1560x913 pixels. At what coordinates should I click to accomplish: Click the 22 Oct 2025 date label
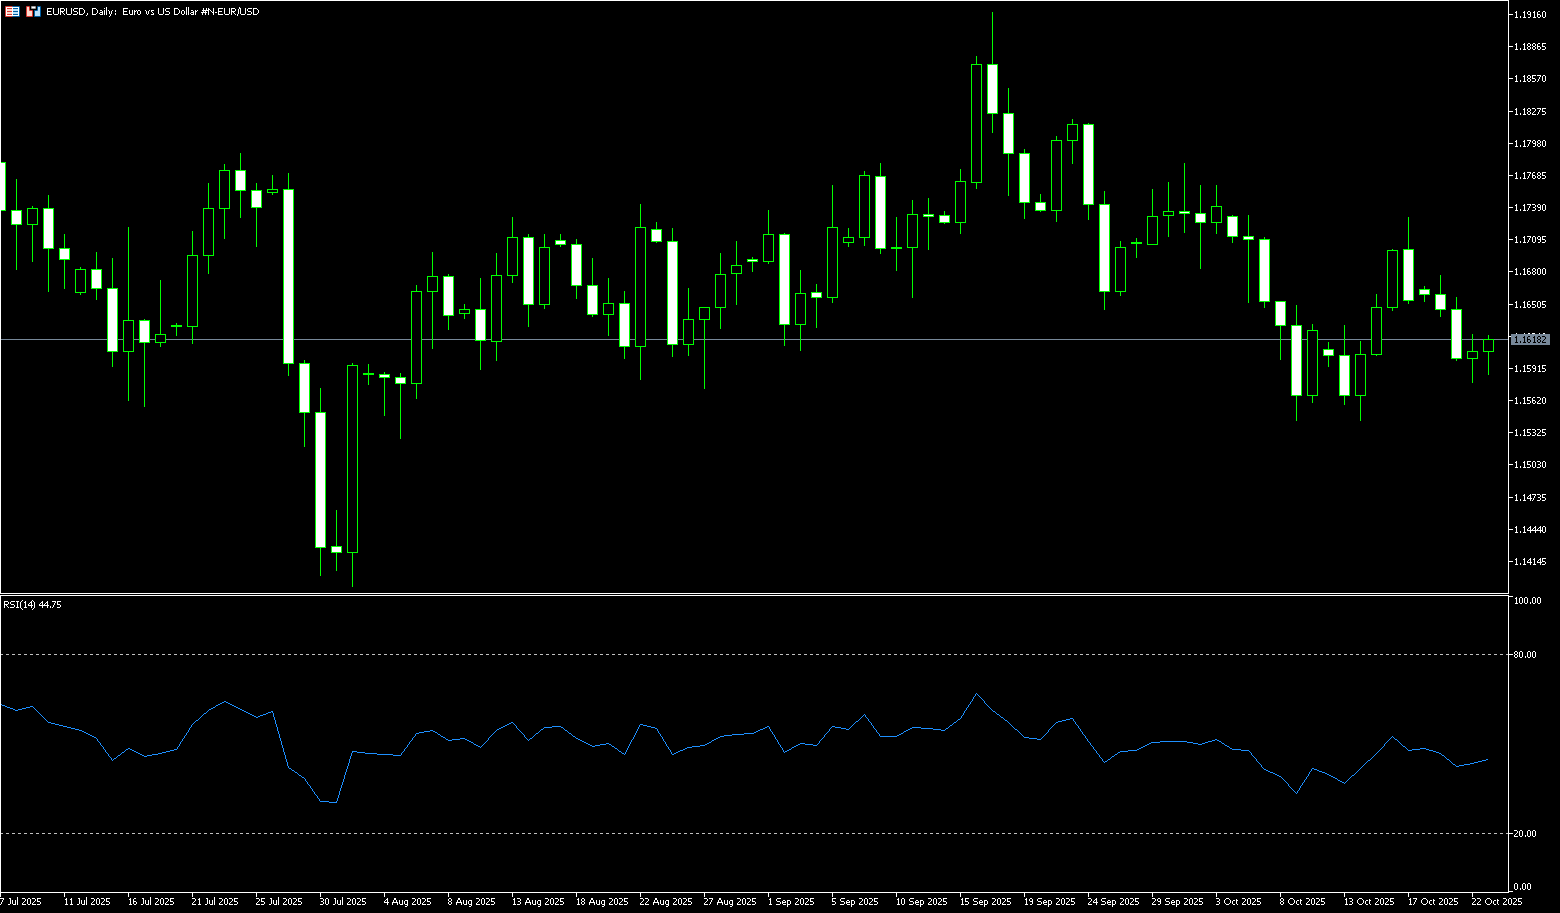pyautogui.click(x=1497, y=902)
